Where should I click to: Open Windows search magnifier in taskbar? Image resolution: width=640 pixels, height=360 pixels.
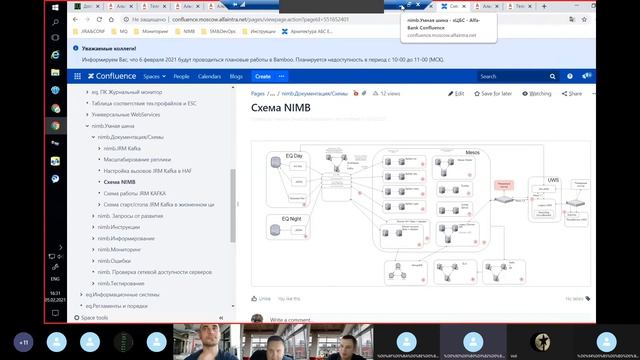(55, 22)
